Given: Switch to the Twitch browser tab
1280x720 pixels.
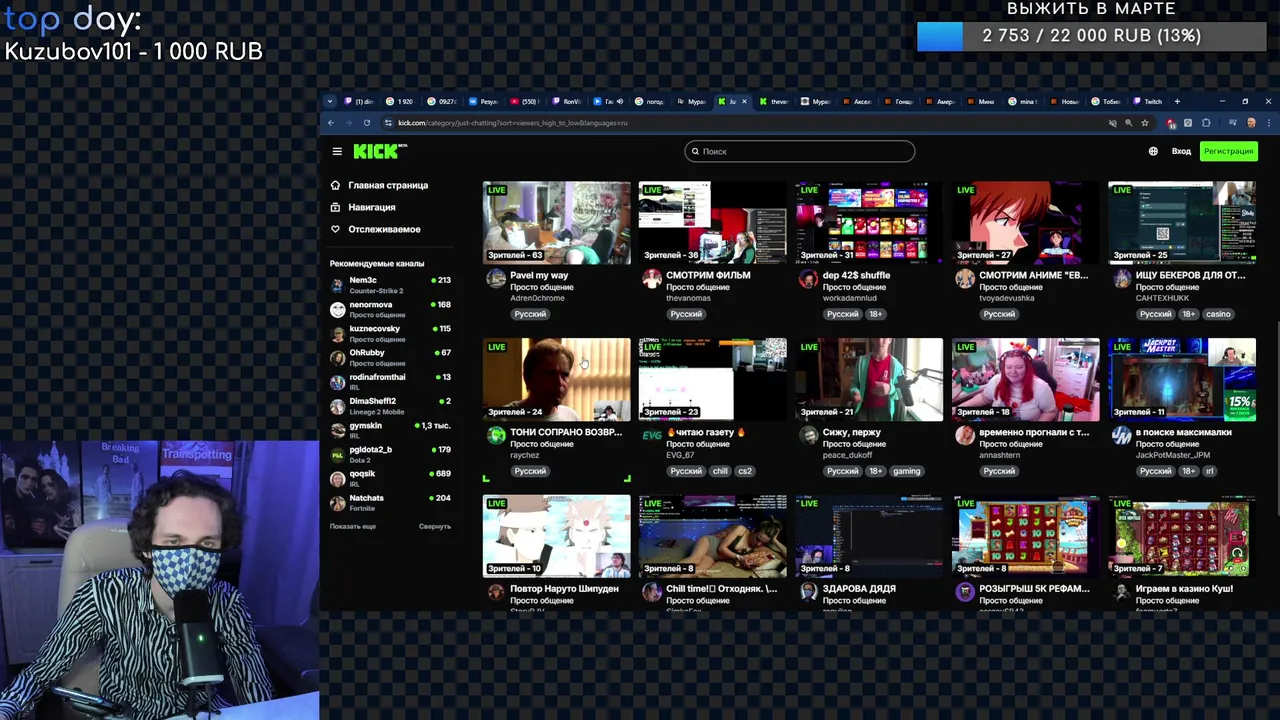Looking at the screenshot, I should [1148, 101].
